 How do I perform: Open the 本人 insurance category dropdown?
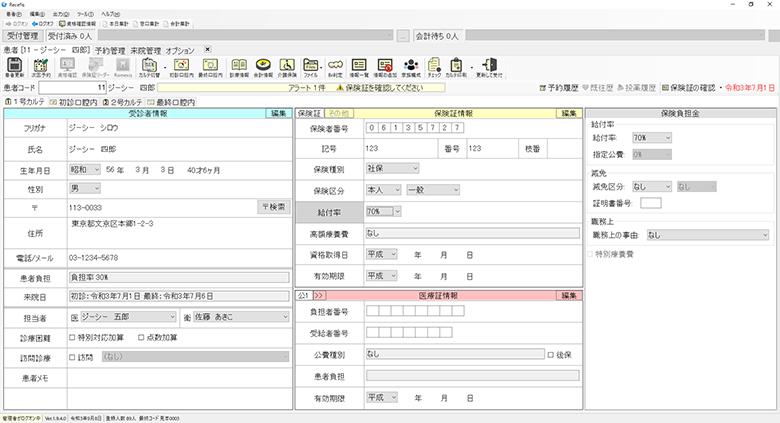(x=383, y=190)
